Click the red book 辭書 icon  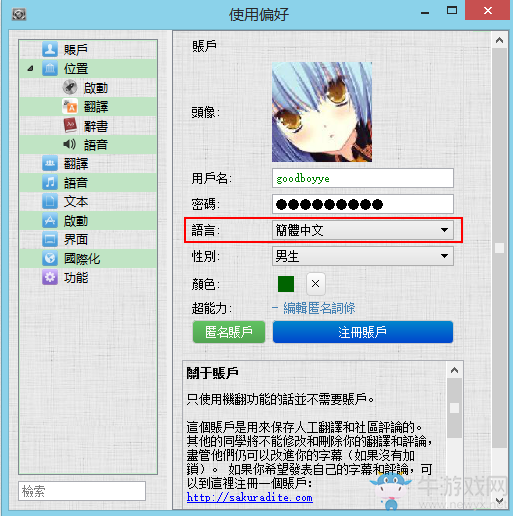(70, 126)
